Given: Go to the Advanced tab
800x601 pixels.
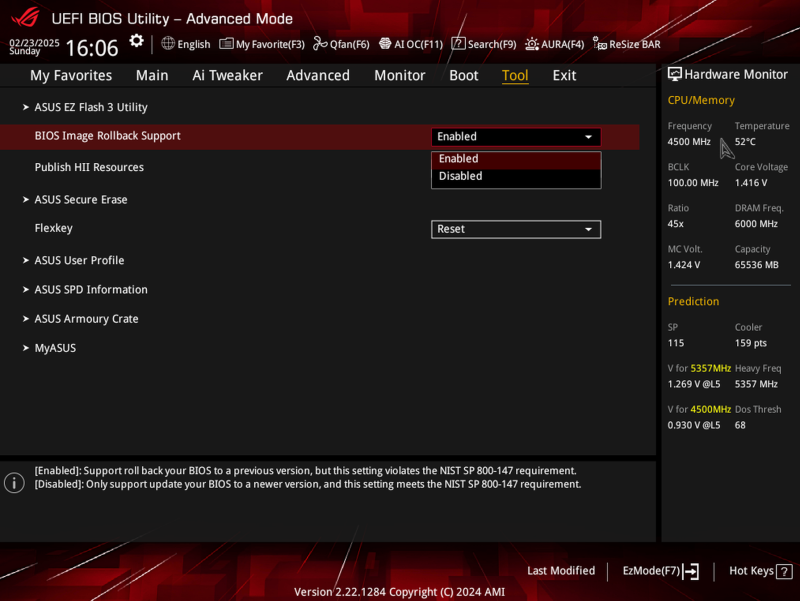Looking at the screenshot, I should point(318,76).
